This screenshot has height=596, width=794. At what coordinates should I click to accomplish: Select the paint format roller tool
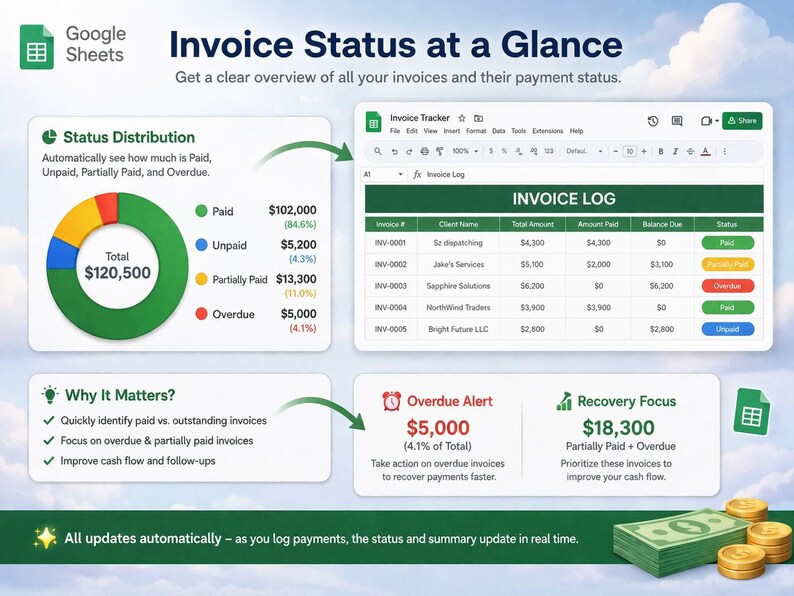[440, 151]
